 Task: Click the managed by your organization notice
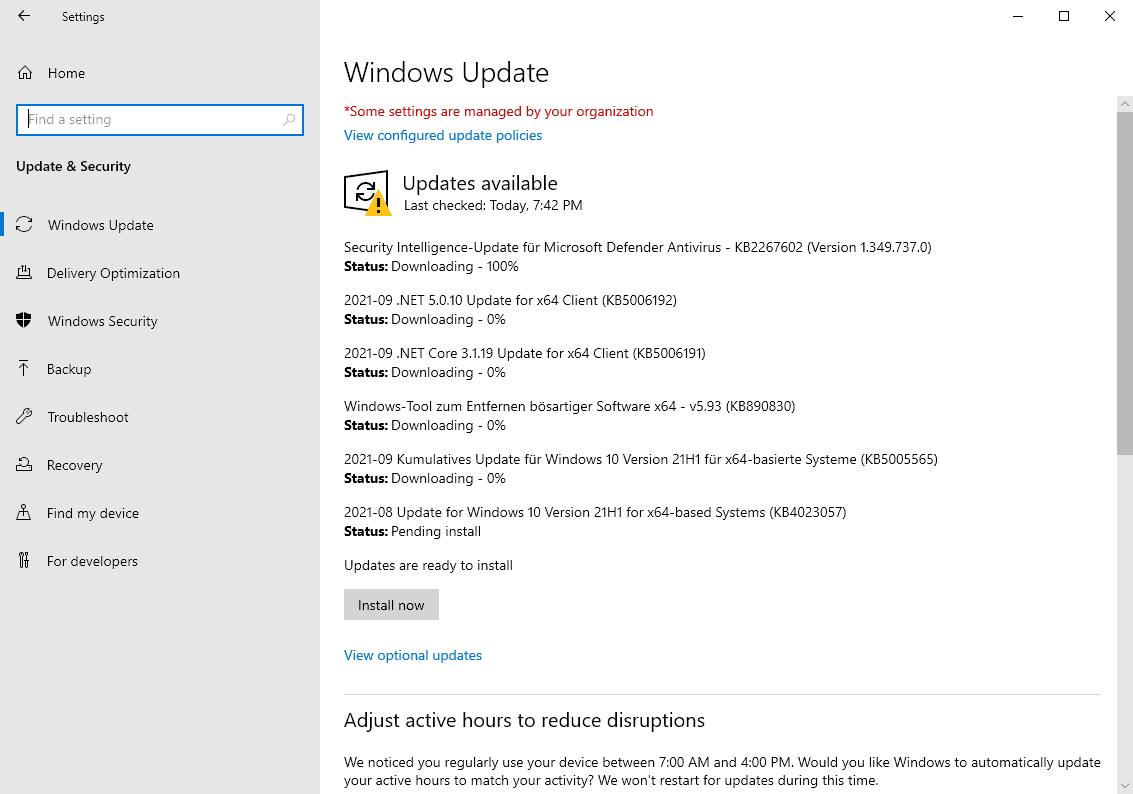[x=499, y=111]
